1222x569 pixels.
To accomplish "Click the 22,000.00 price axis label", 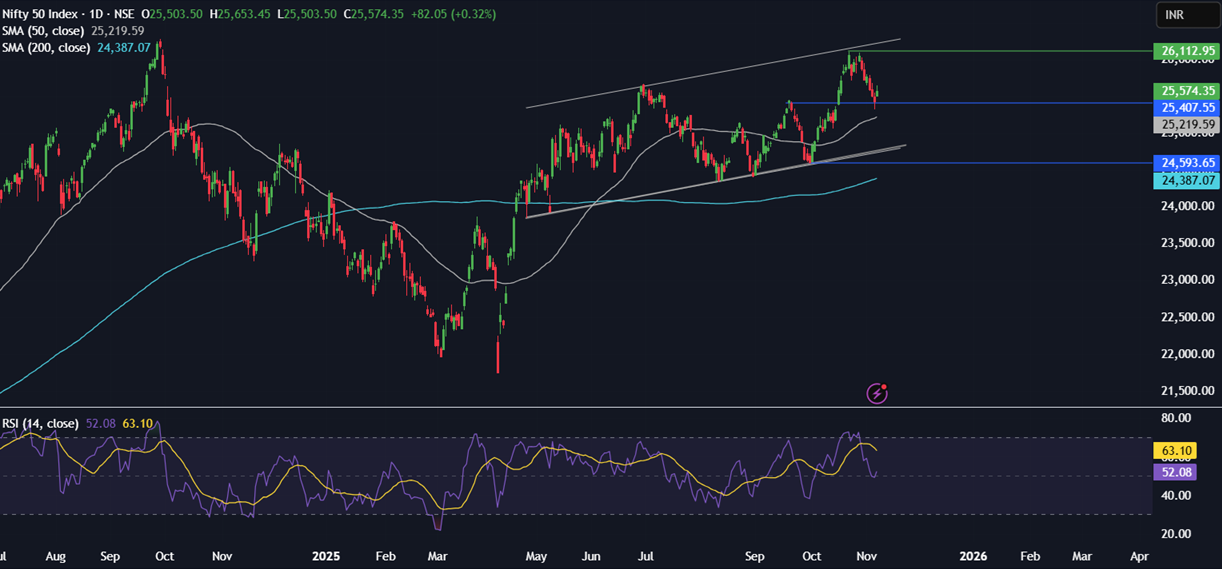I will pyautogui.click(x=1187, y=354).
